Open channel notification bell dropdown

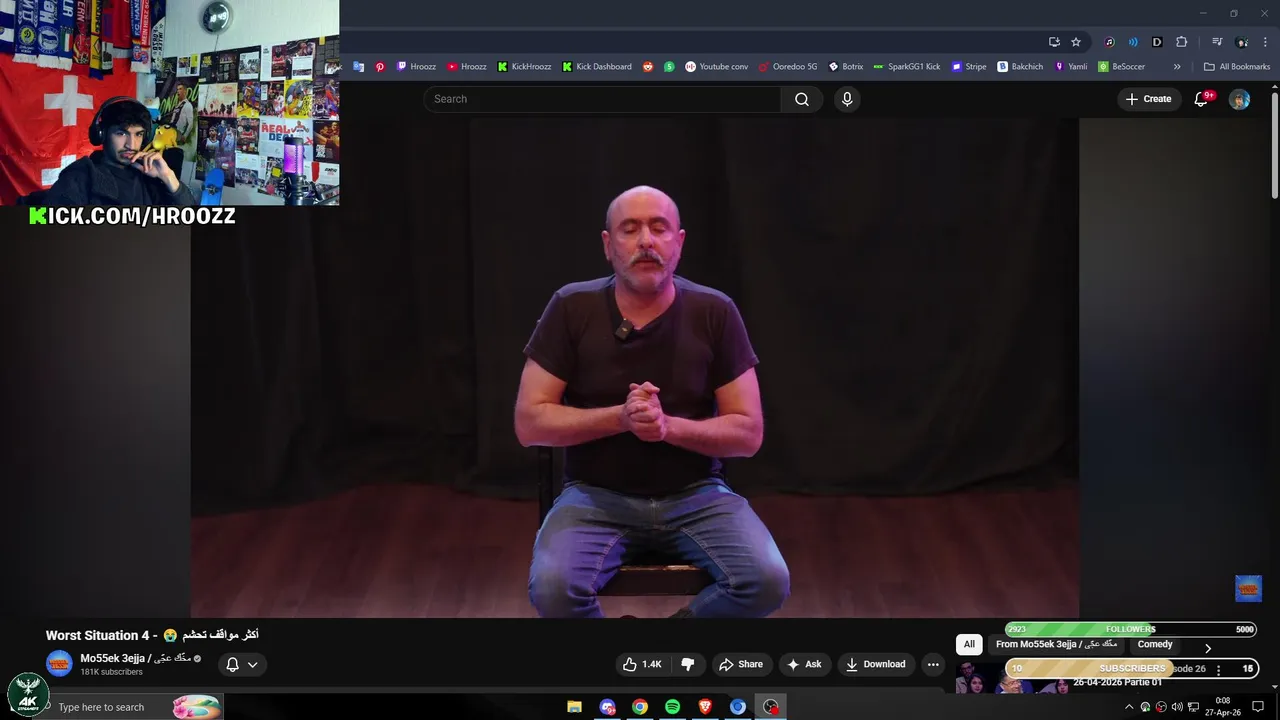pyautogui.click(x=242, y=664)
